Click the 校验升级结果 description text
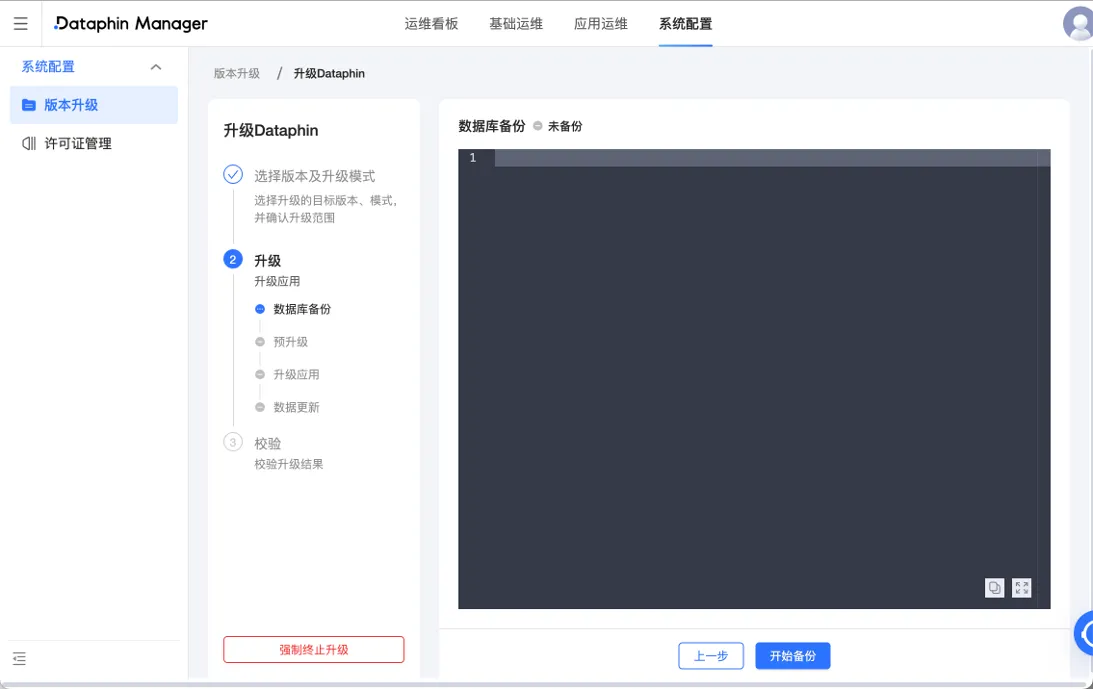1093x689 pixels. pos(289,464)
